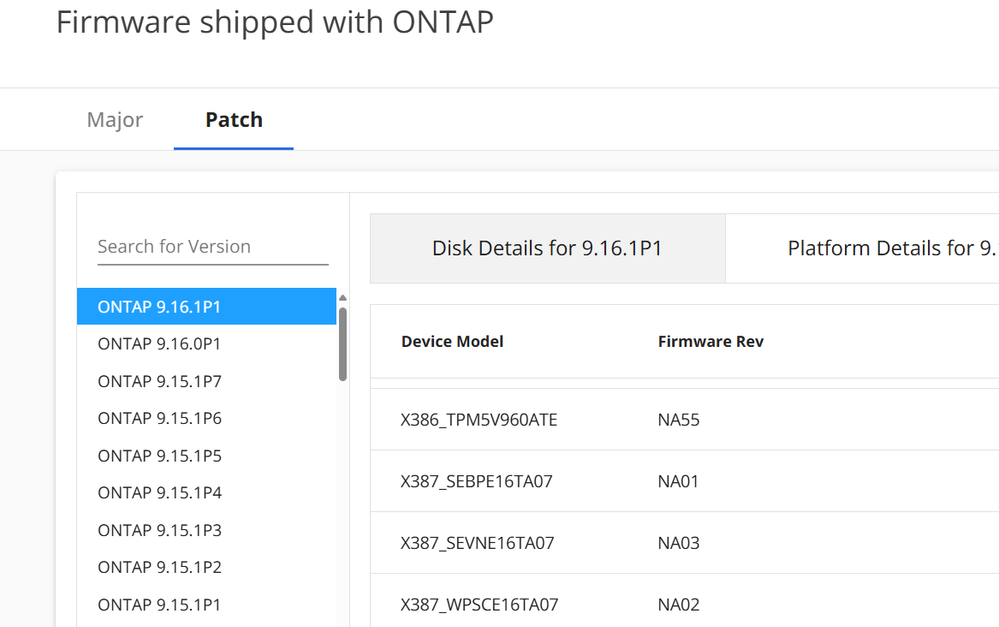Click the Firmware Rev column header

[x=710, y=342]
